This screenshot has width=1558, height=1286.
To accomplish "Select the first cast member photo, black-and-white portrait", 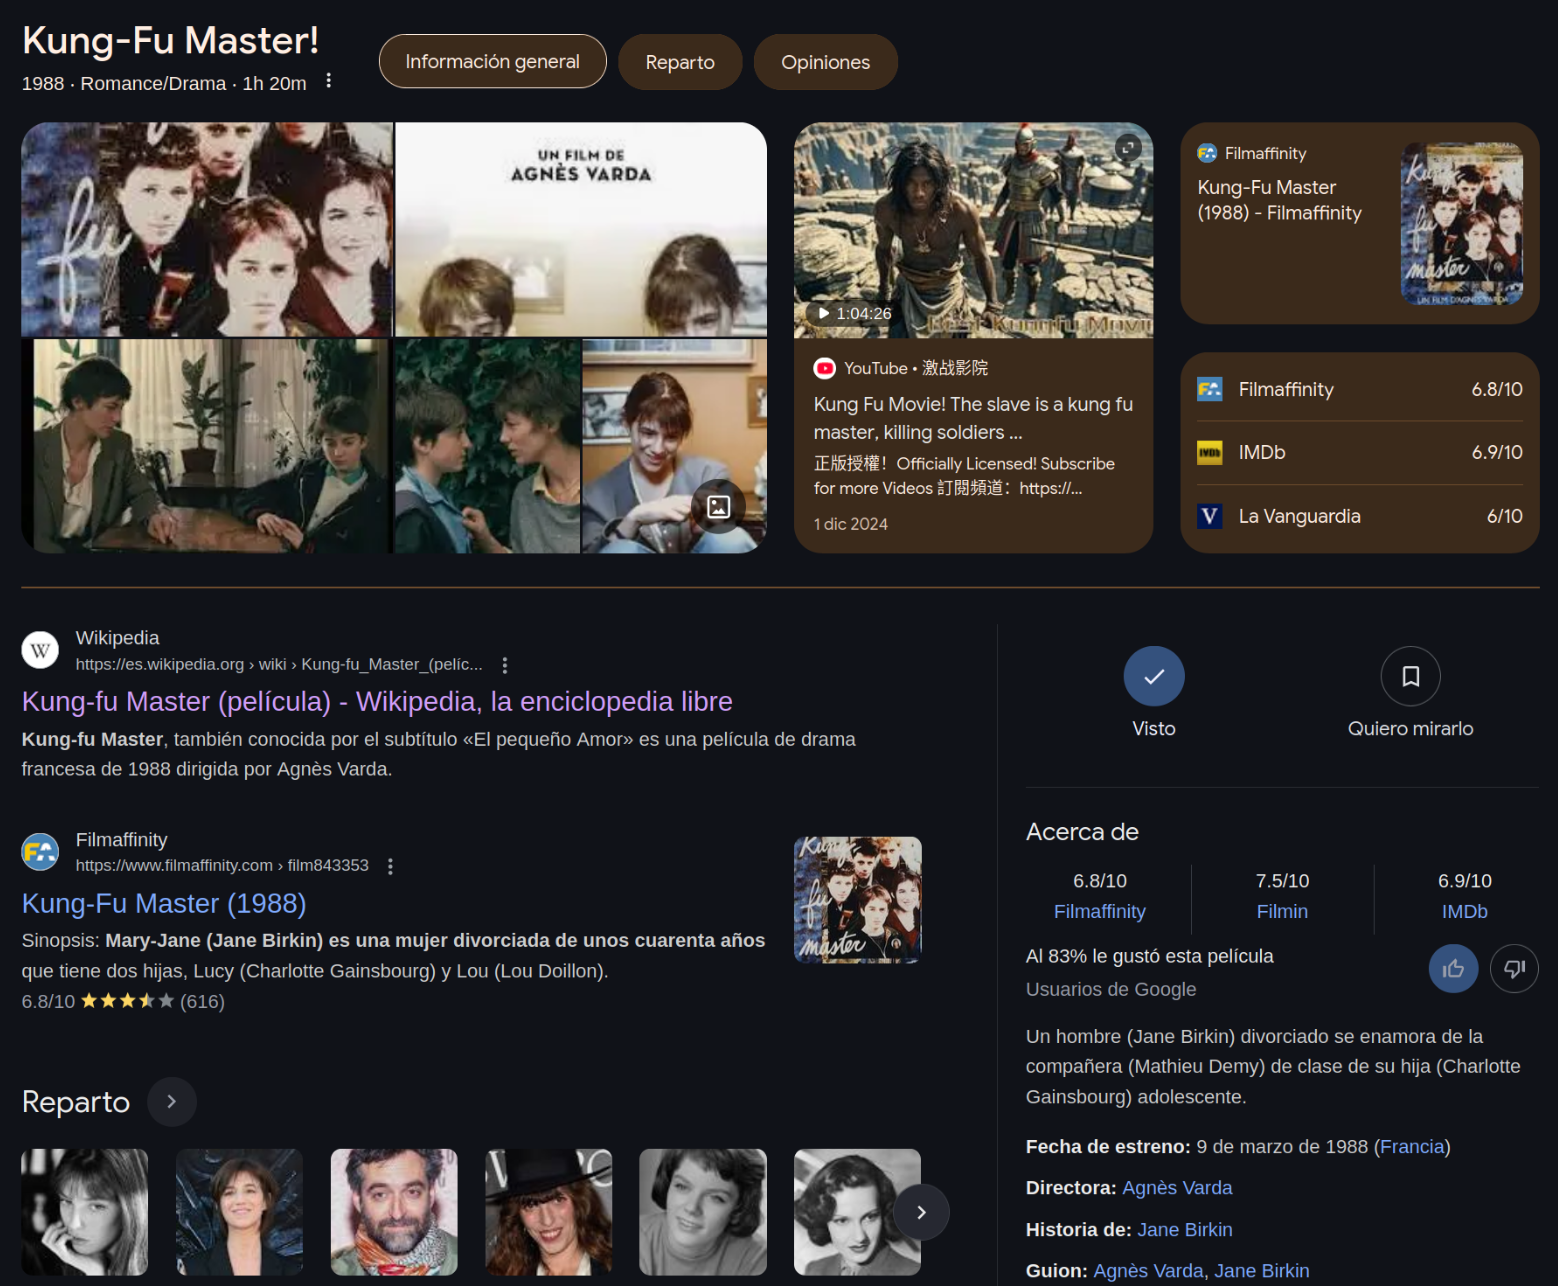I will 85,1212.
